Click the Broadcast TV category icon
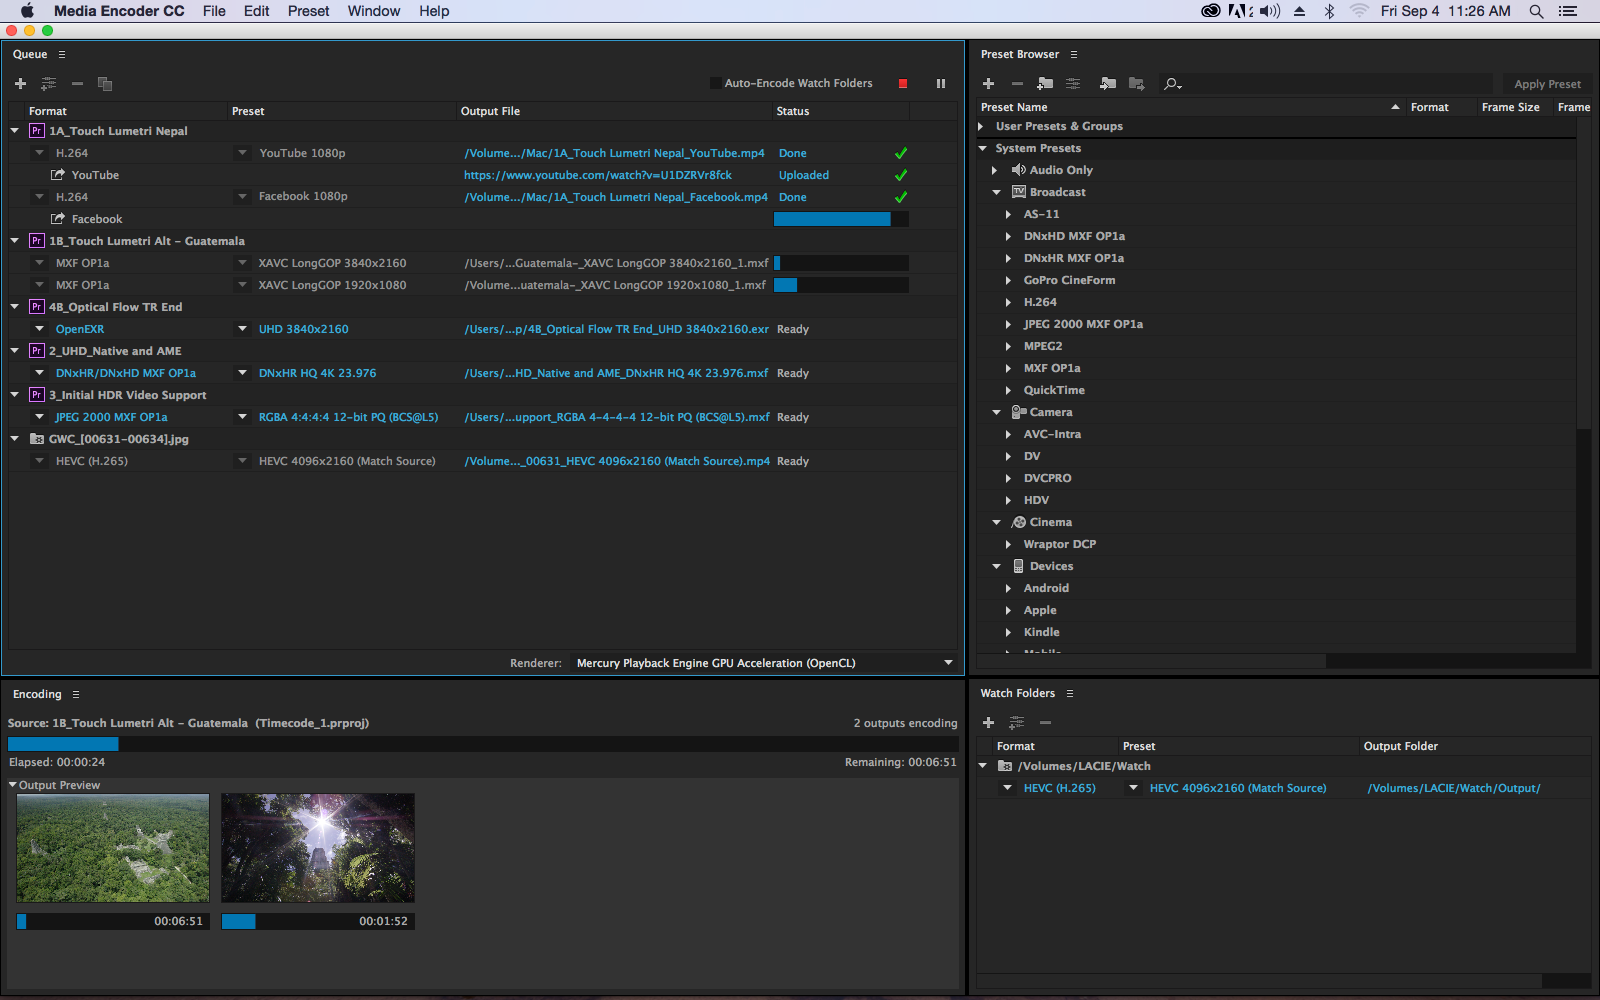1600x1000 pixels. 1019,192
